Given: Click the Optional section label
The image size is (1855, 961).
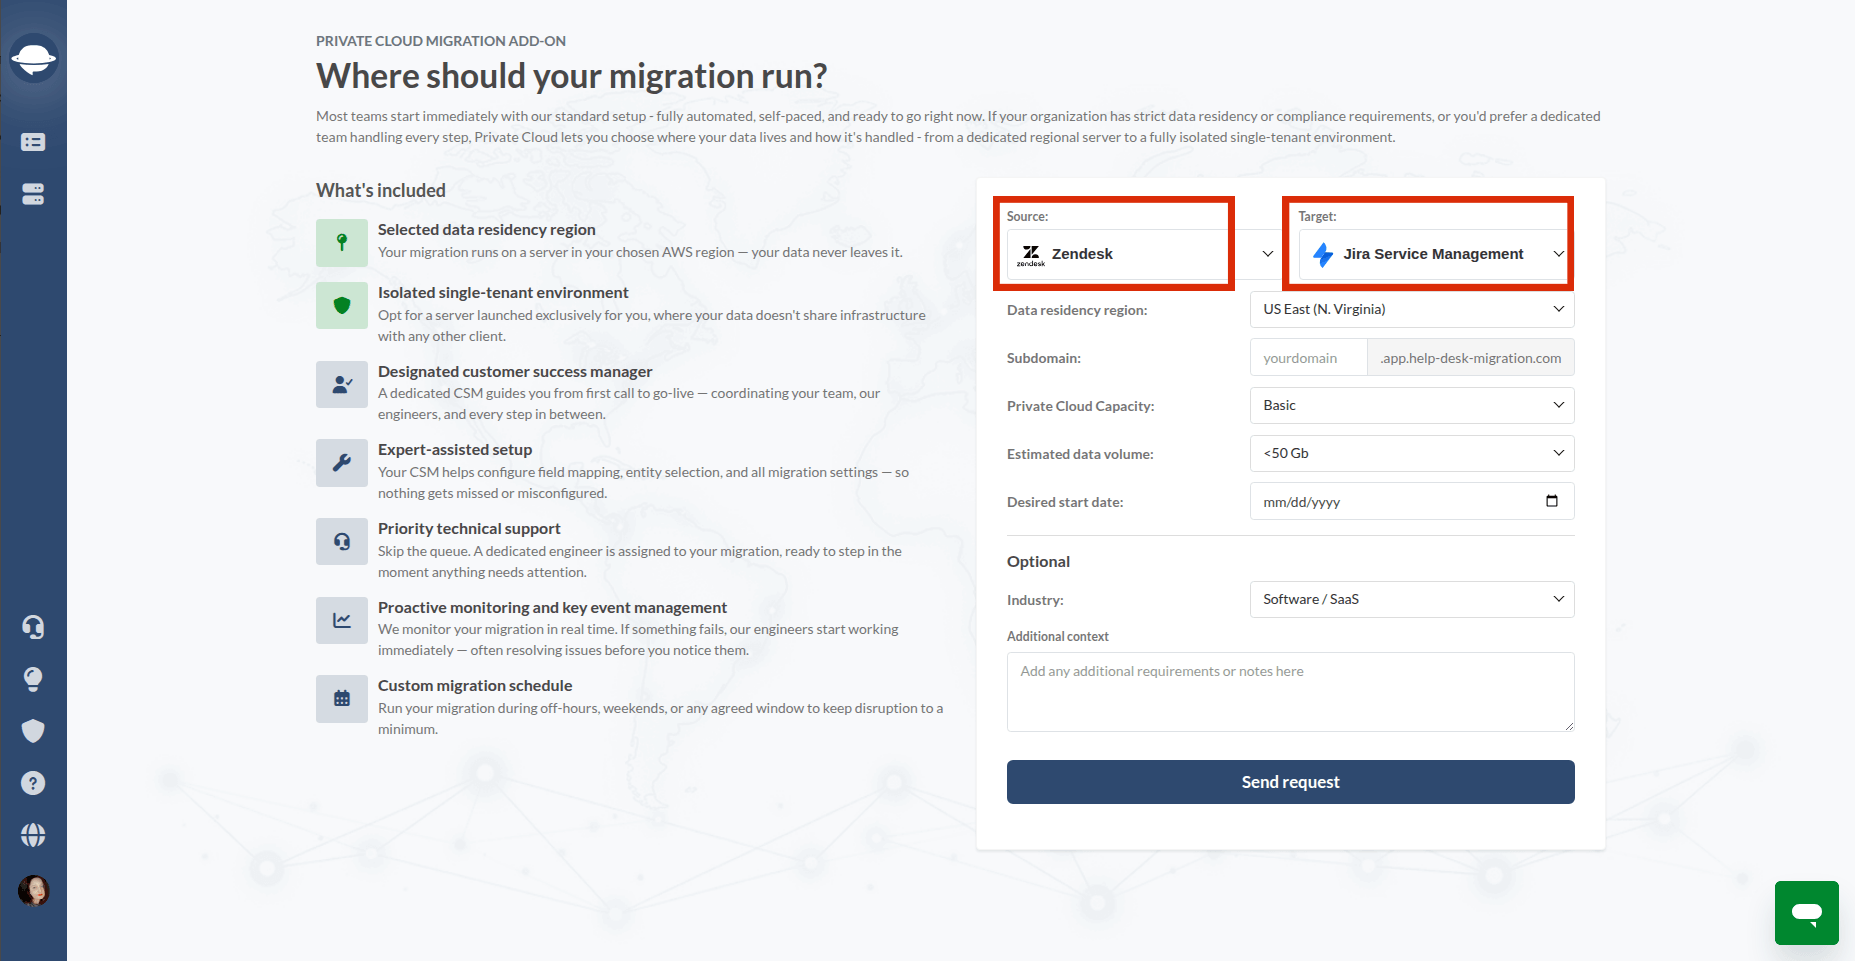Looking at the screenshot, I should click(x=1038, y=562).
